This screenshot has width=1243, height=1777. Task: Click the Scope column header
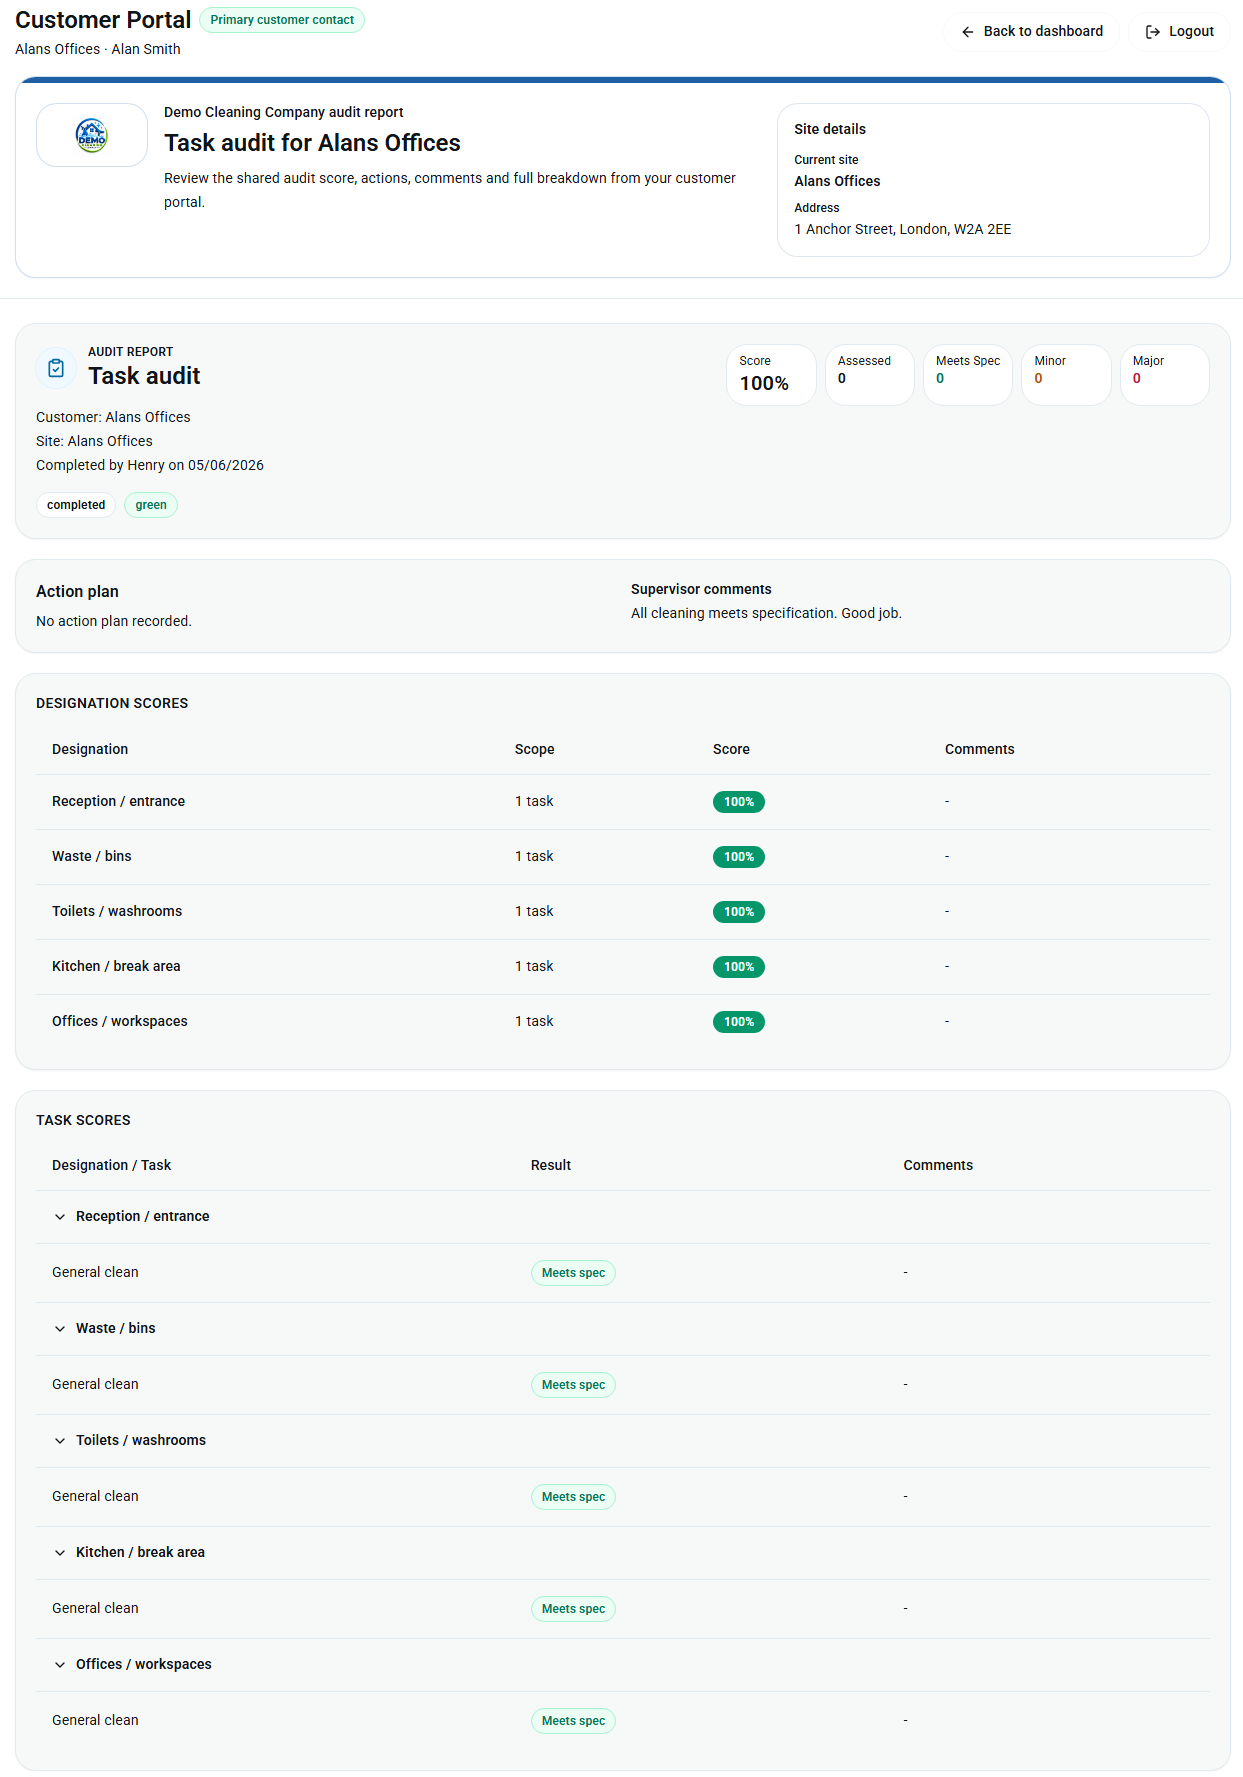(x=534, y=749)
